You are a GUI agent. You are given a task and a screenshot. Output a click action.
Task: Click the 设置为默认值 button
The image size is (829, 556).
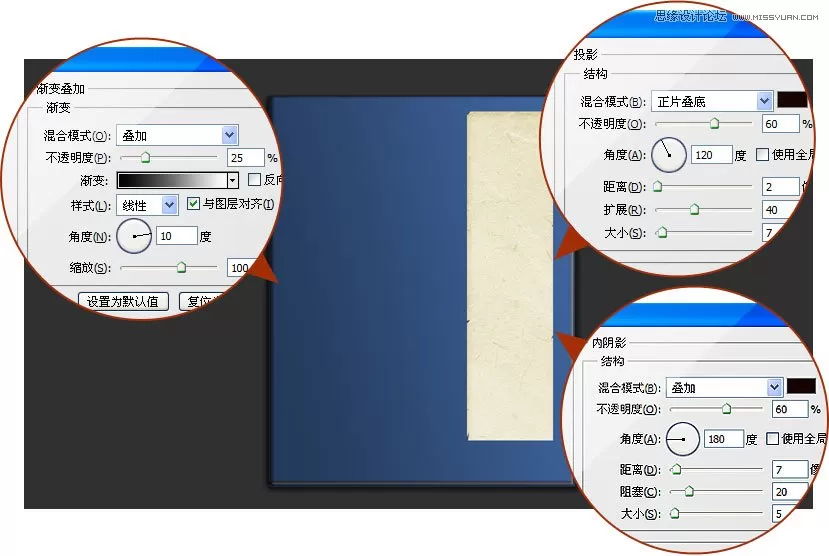click(123, 302)
